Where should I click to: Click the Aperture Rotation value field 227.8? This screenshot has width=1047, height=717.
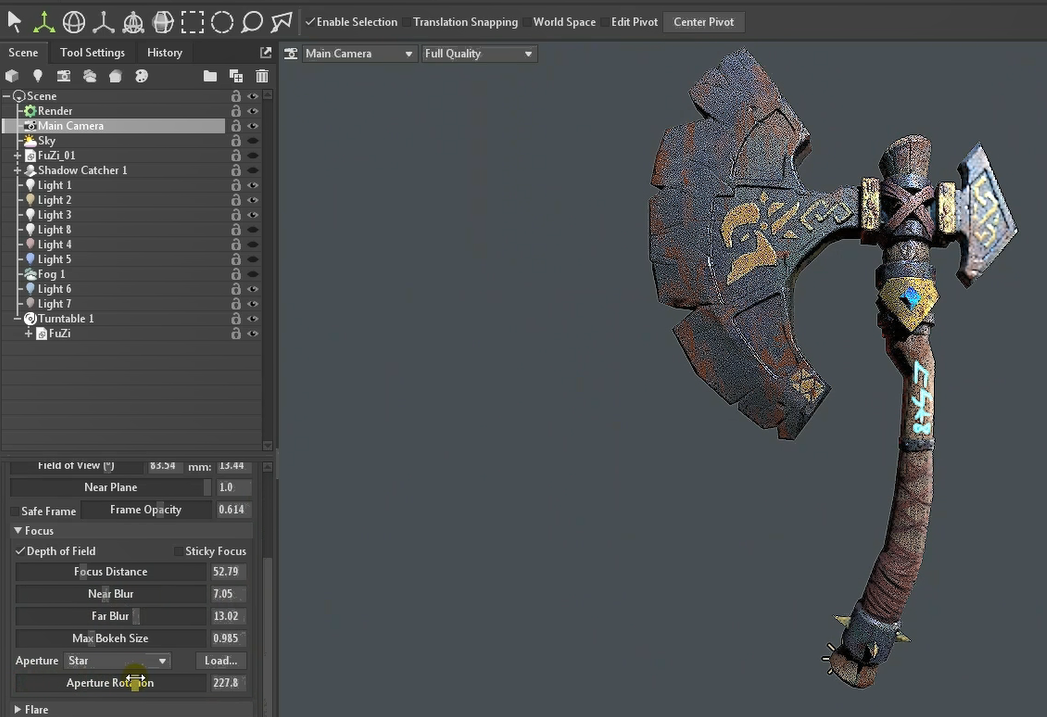[228, 683]
